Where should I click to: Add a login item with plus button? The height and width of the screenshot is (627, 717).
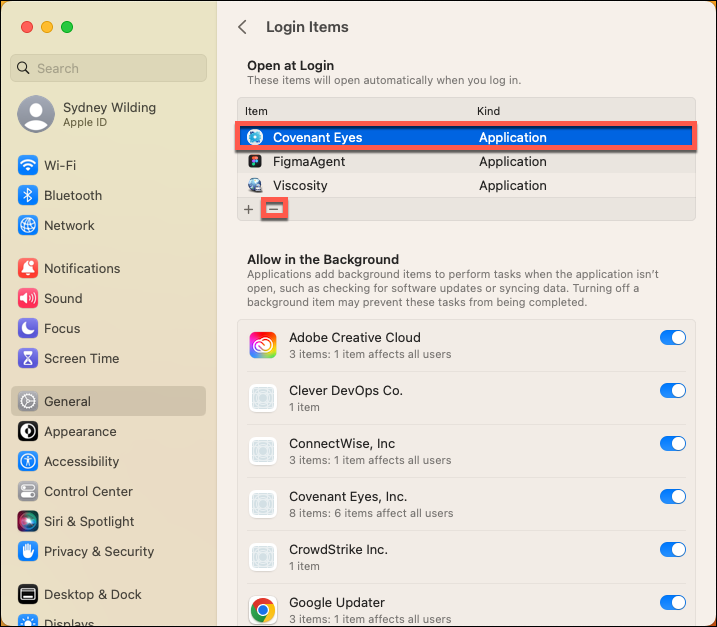[x=248, y=209]
